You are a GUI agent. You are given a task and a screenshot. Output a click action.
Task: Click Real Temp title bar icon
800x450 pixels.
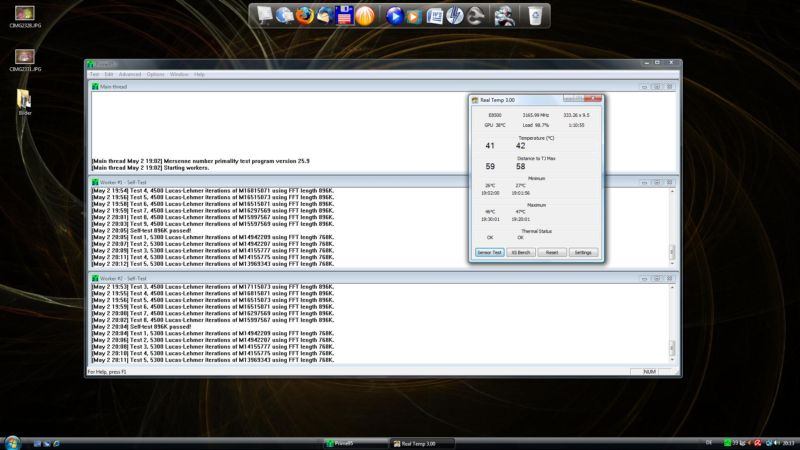(475, 100)
